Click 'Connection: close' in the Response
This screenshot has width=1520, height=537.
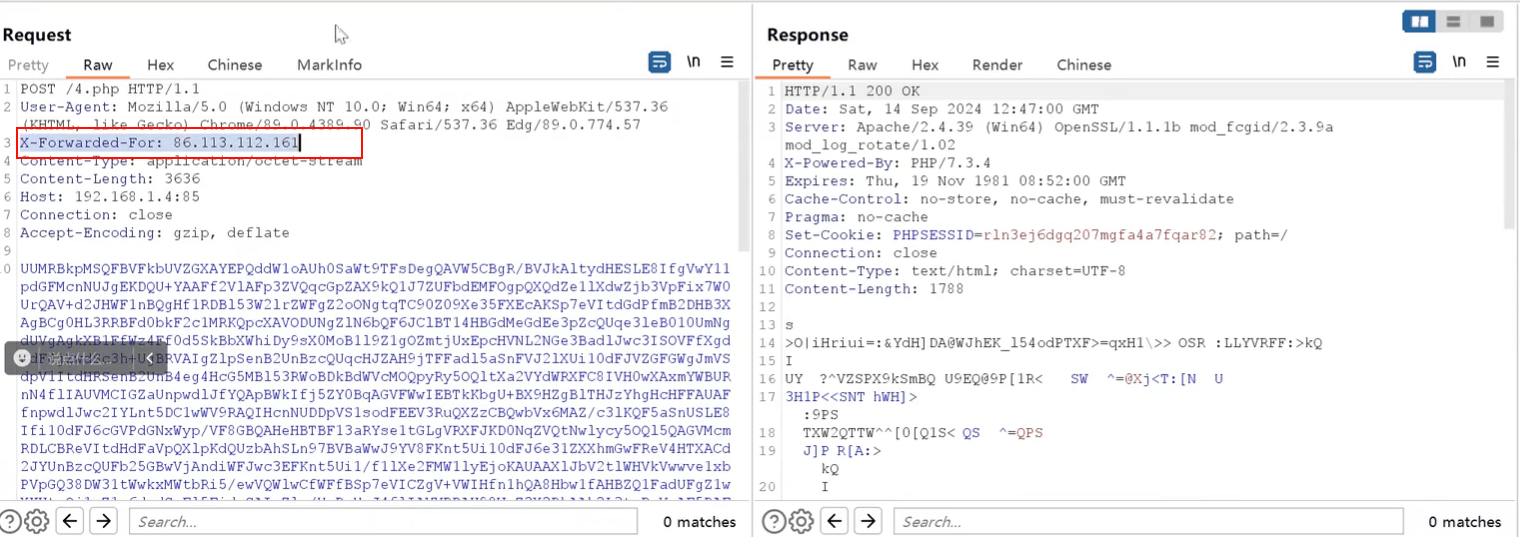(861, 253)
